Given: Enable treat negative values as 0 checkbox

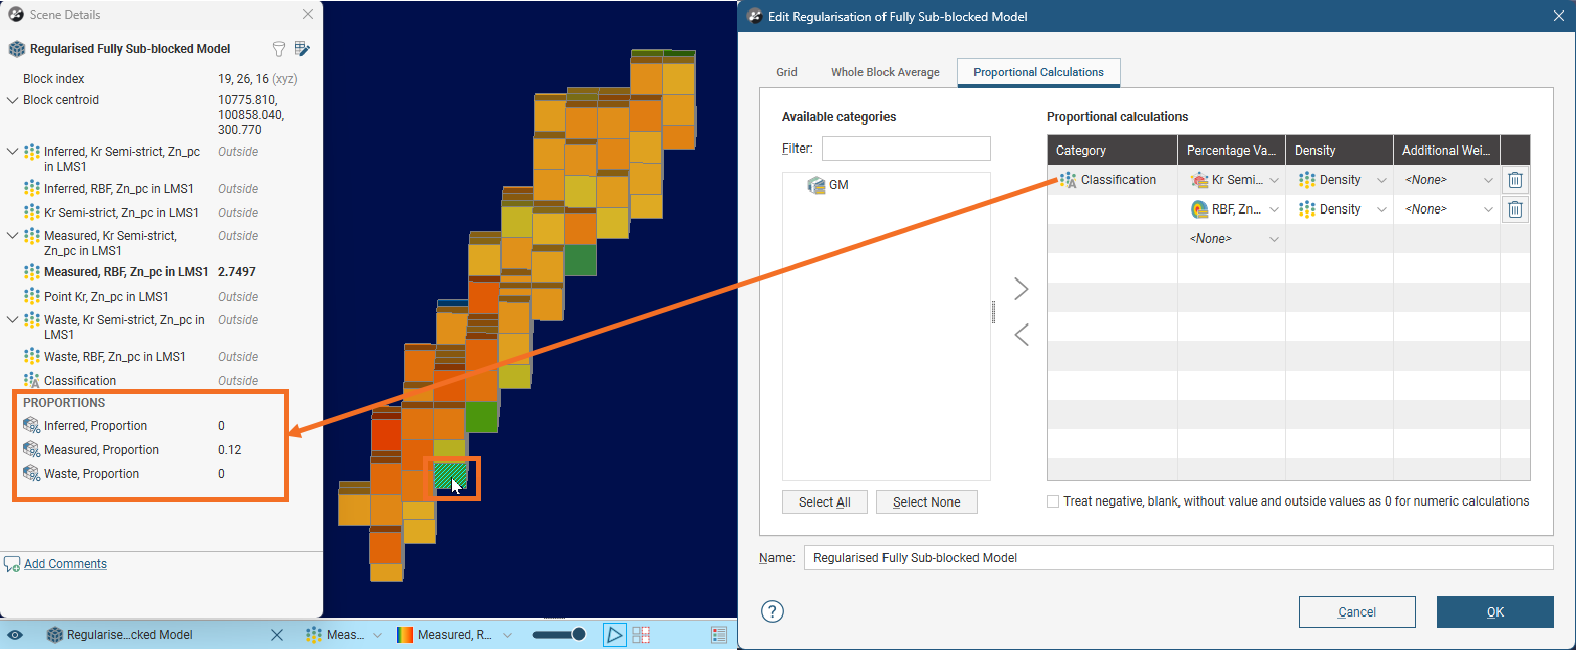Looking at the screenshot, I should [x=1053, y=502].
